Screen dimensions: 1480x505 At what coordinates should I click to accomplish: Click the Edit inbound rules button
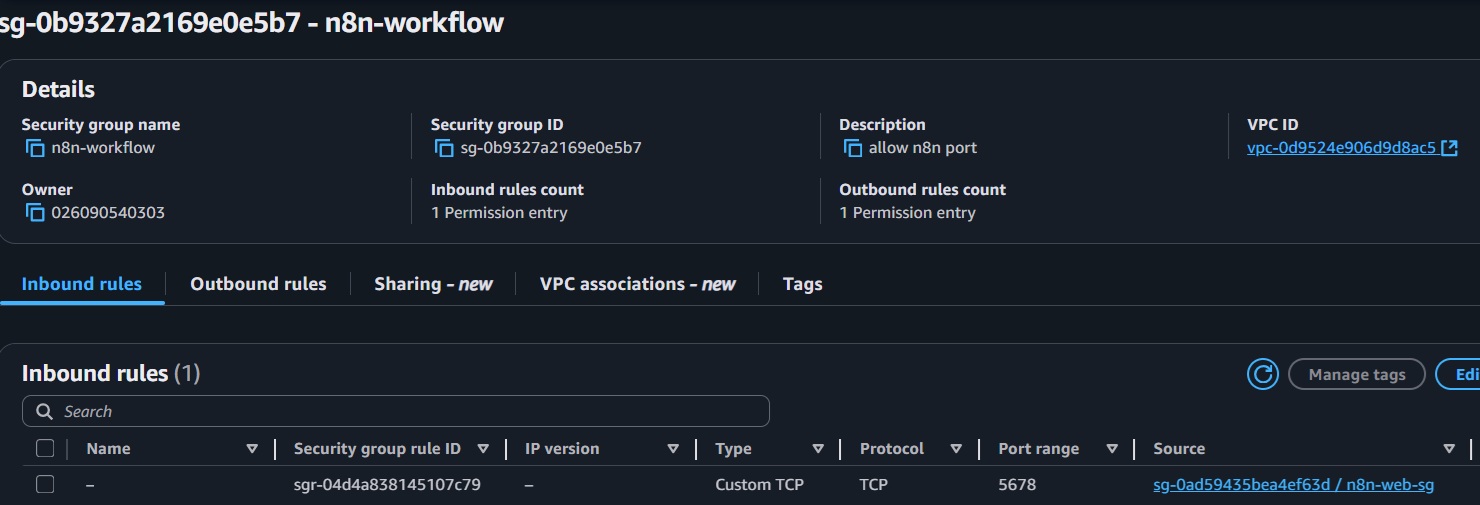[x=1458, y=374]
